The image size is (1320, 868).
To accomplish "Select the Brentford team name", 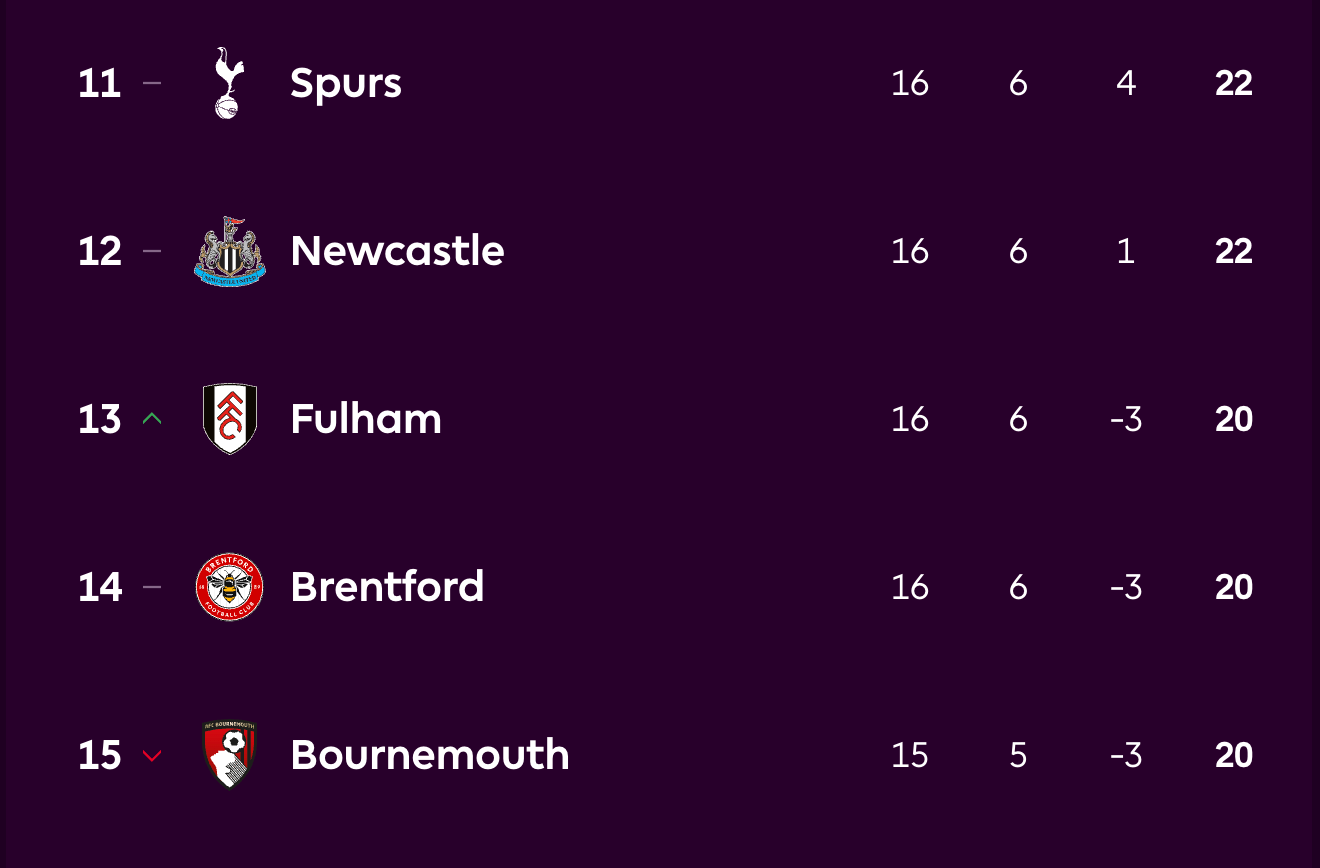I will (x=387, y=587).
